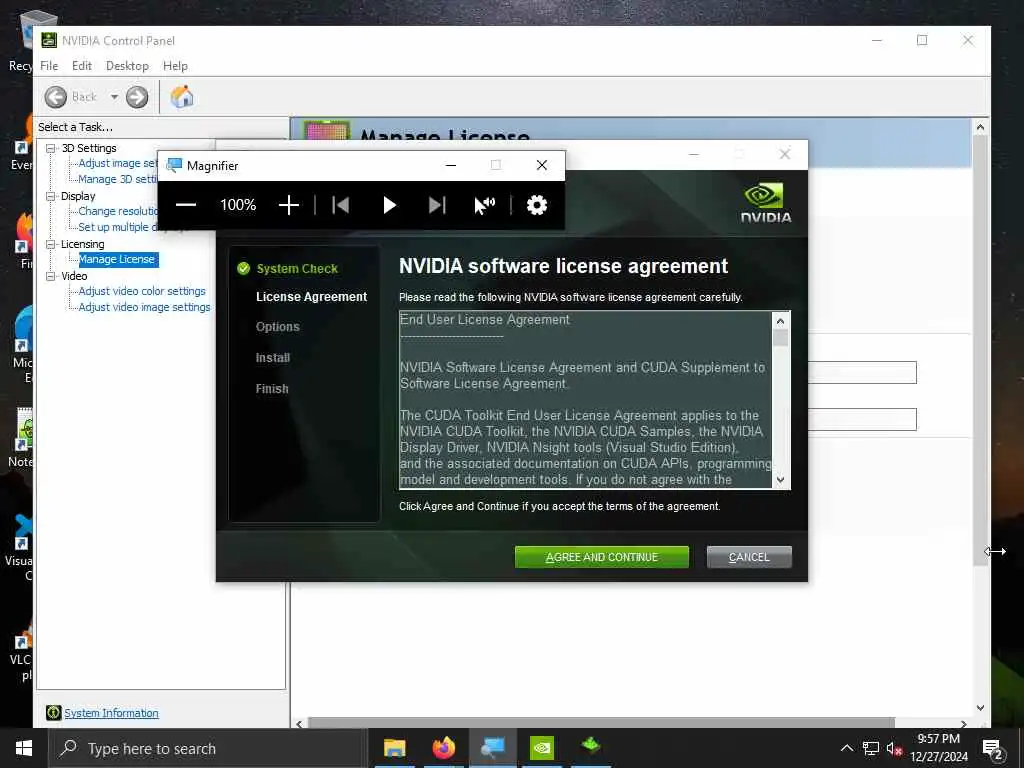Viewport: 1024px width, 768px height.
Task: Open the notification center icon
Action: coord(993,748)
